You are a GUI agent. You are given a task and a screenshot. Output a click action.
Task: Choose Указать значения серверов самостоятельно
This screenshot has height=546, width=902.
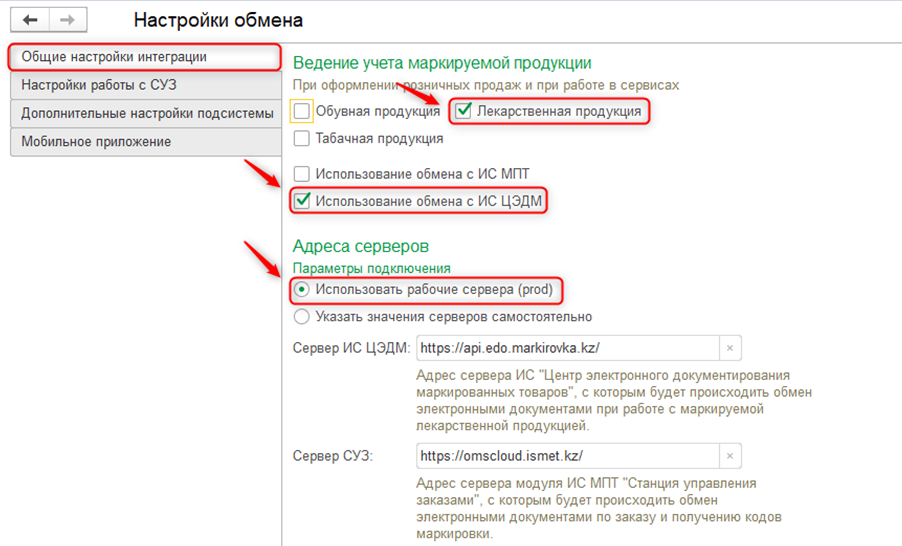coord(301,317)
